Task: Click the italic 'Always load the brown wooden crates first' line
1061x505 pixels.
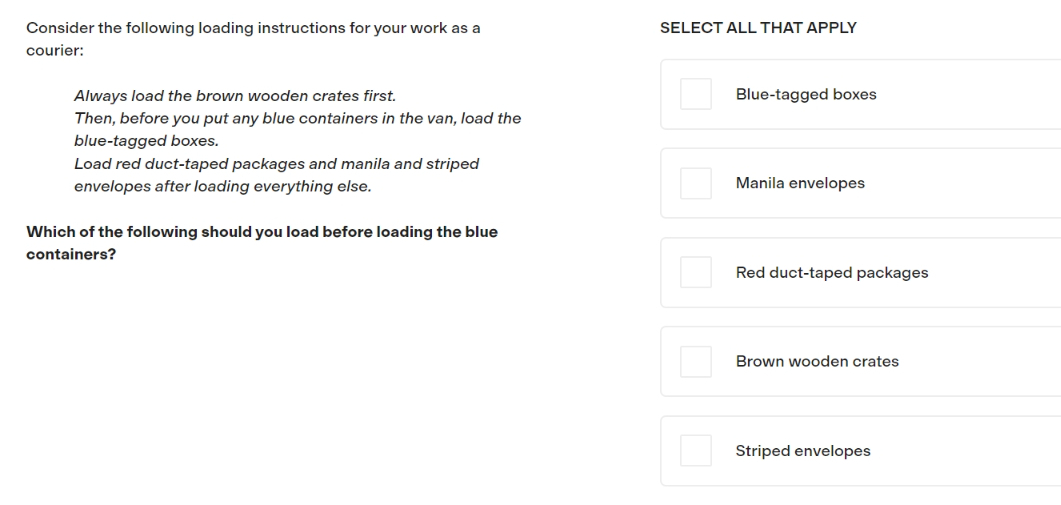Action: click(x=235, y=95)
